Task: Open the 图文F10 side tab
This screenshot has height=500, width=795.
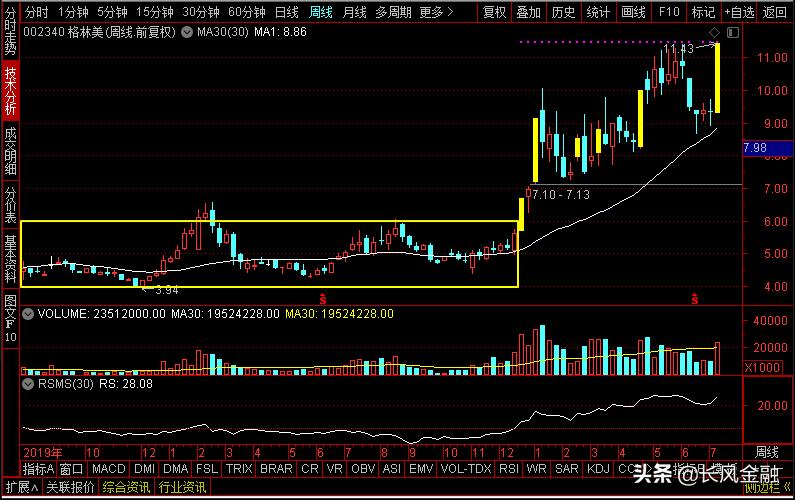Action: [x=10, y=318]
